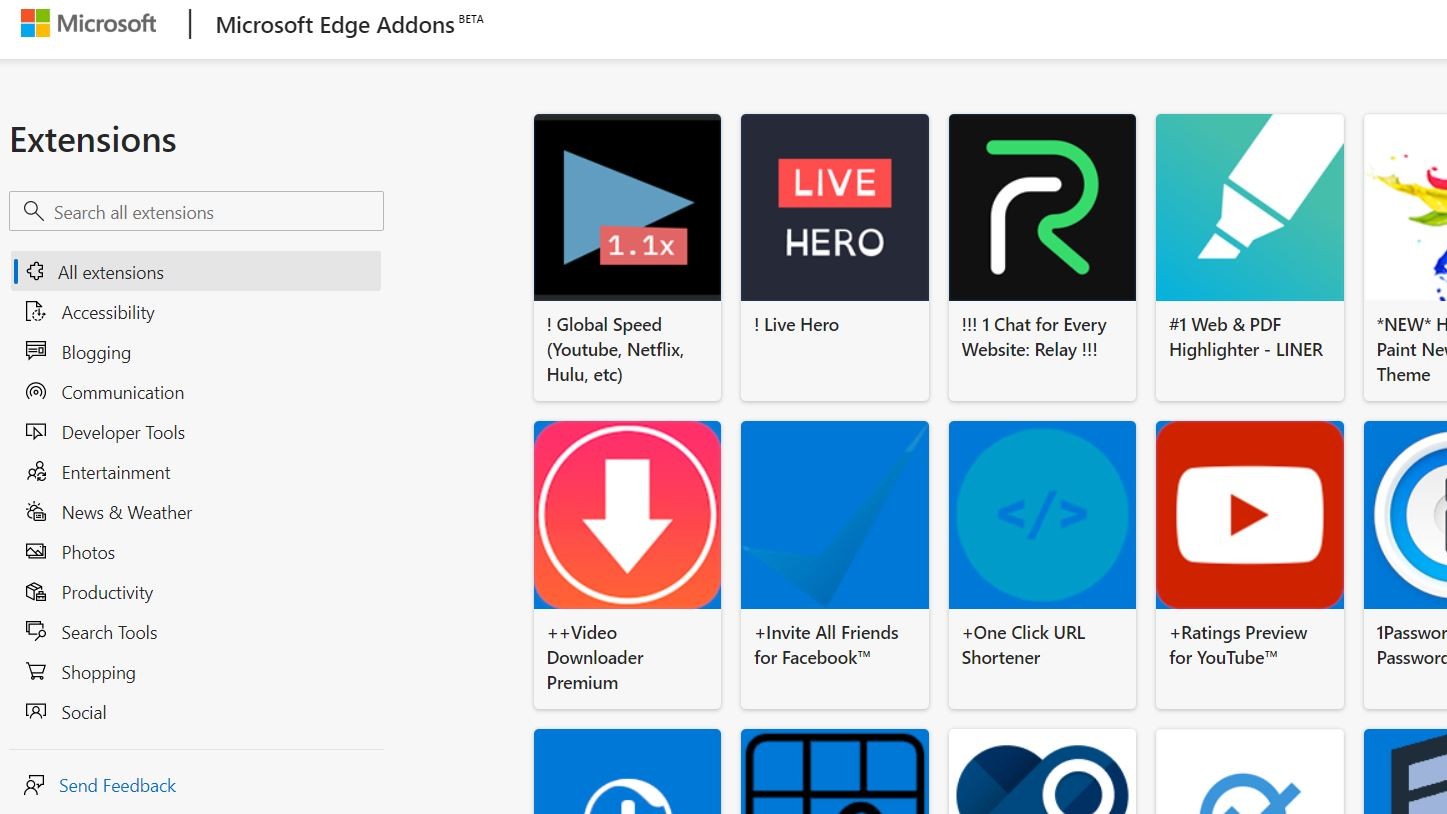This screenshot has width=1447, height=814.
Task: Click the Developer Tools category icon
Action: point(36,432)
